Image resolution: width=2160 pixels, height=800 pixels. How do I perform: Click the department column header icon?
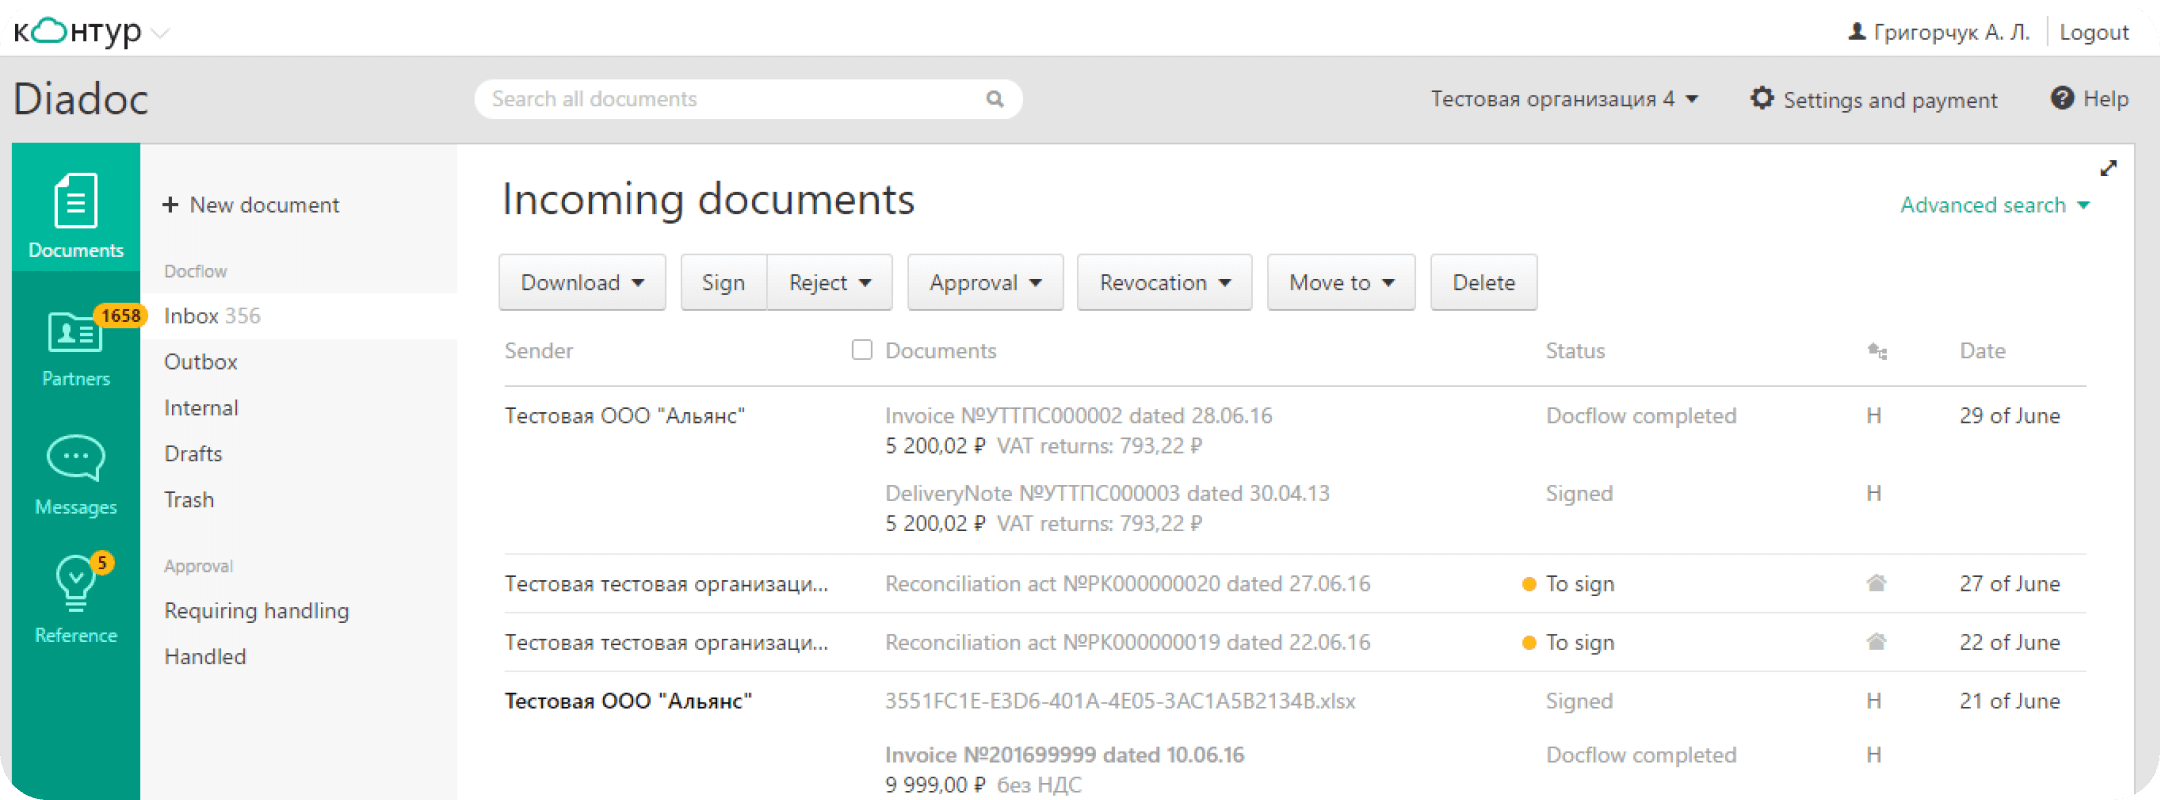click(1877, 351)
